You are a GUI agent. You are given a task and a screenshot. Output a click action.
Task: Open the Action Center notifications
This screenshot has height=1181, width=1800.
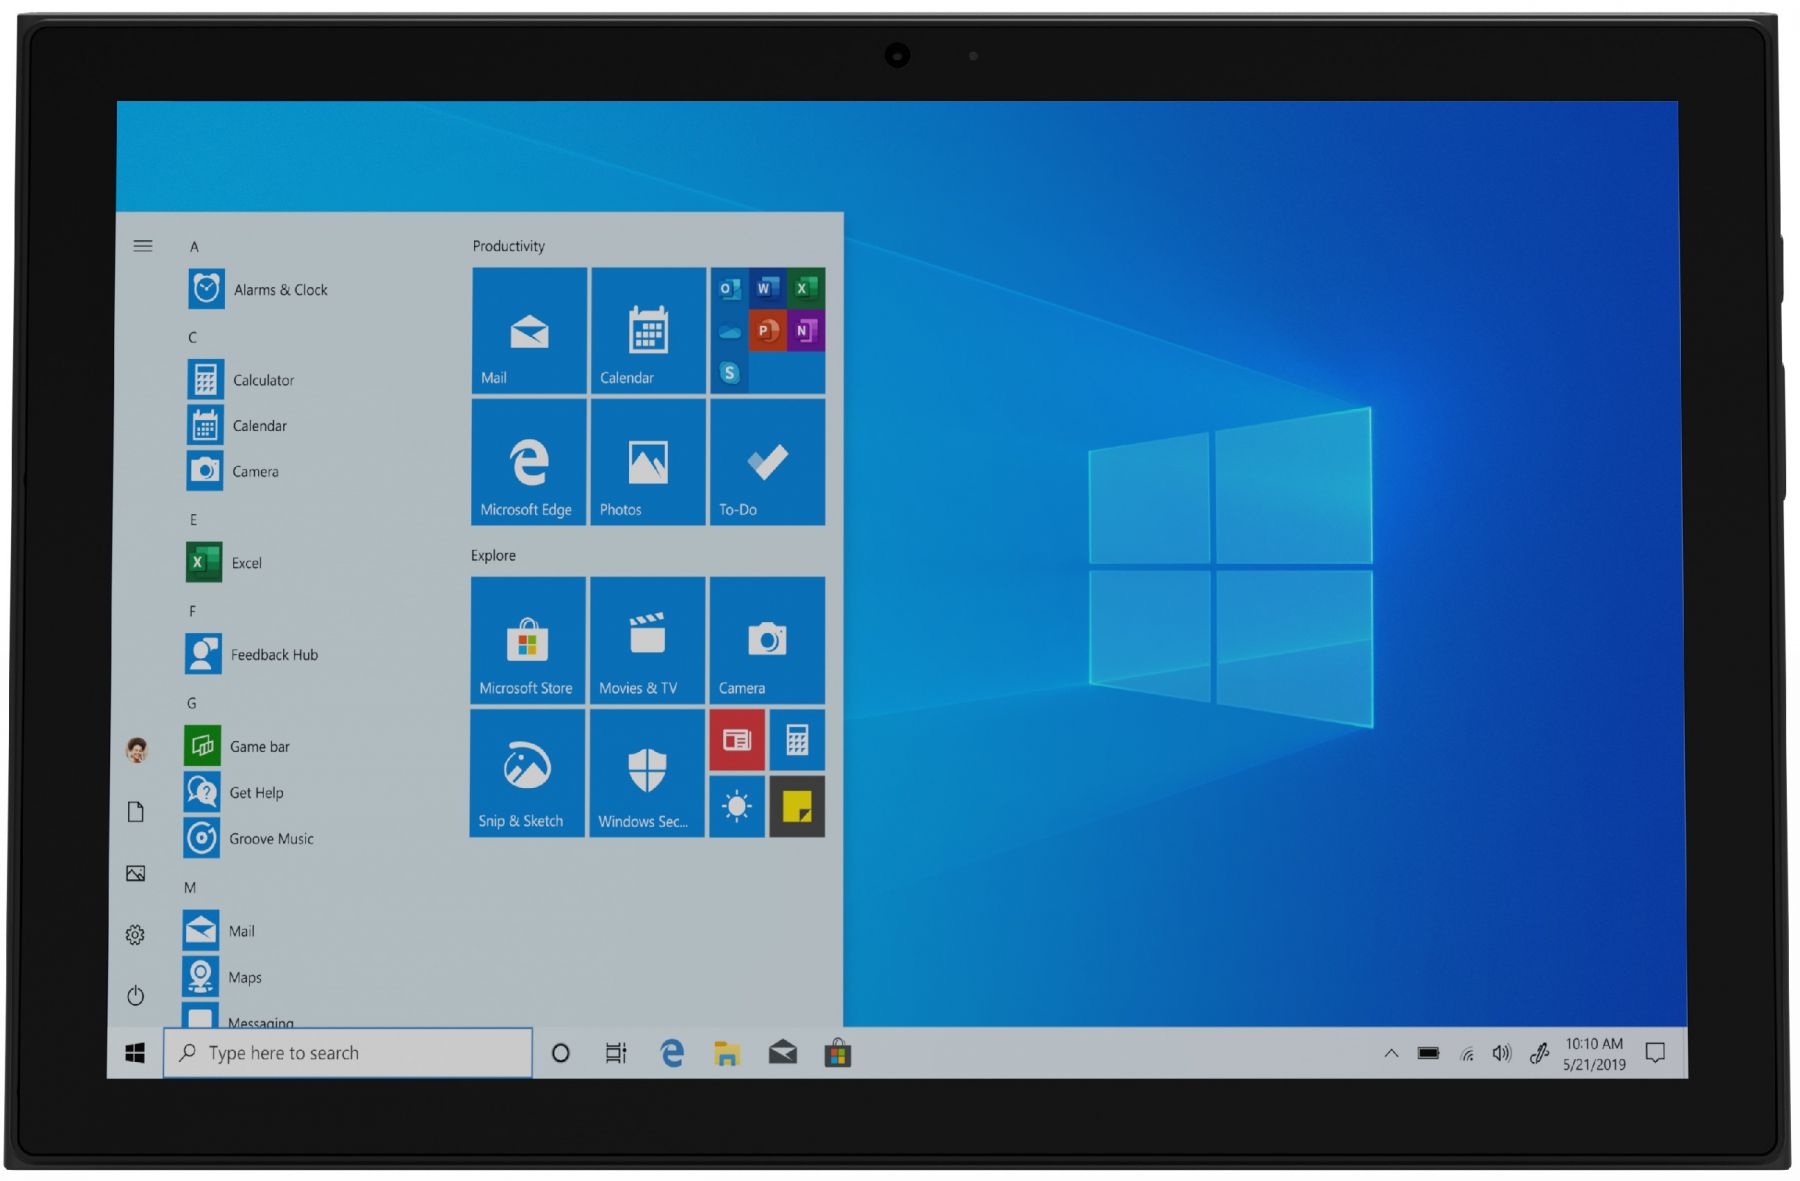pos(1656,1053)
